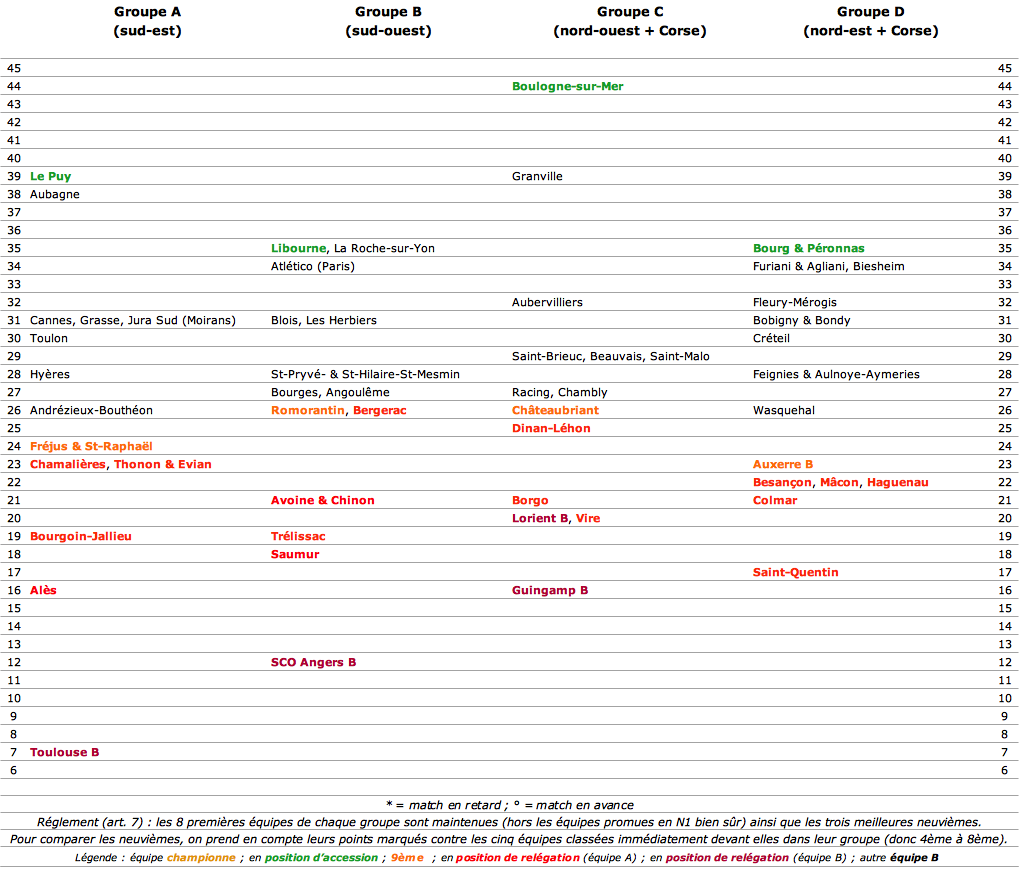Select Lorient B in Groupe C
The width and height of the screenshot is (1024, 885).
[540, 519]
